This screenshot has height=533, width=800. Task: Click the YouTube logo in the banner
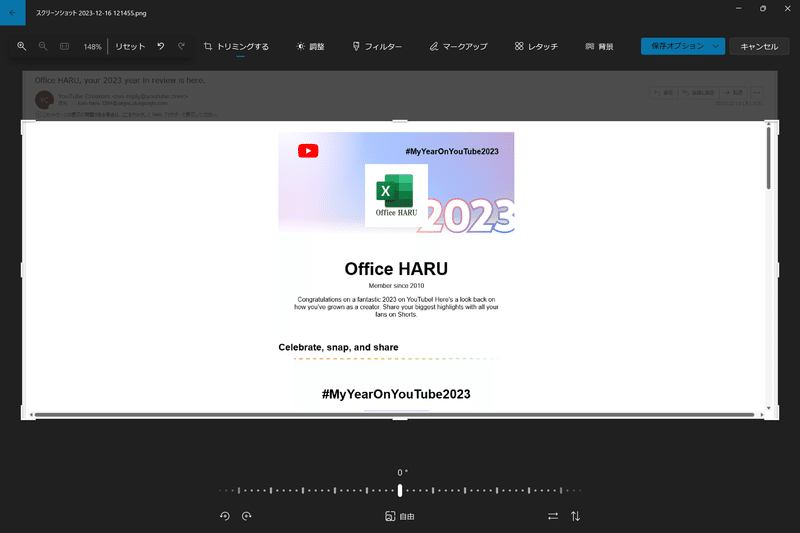coord(308,151)
